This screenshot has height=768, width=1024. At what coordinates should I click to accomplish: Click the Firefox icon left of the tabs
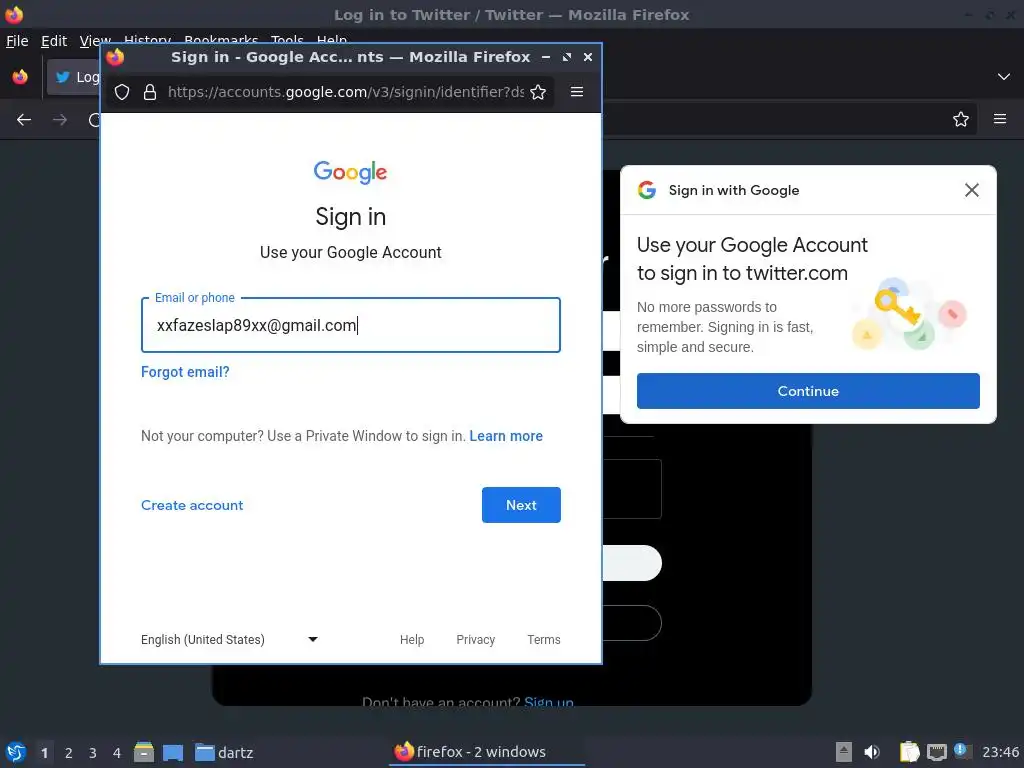click(20, 77)
